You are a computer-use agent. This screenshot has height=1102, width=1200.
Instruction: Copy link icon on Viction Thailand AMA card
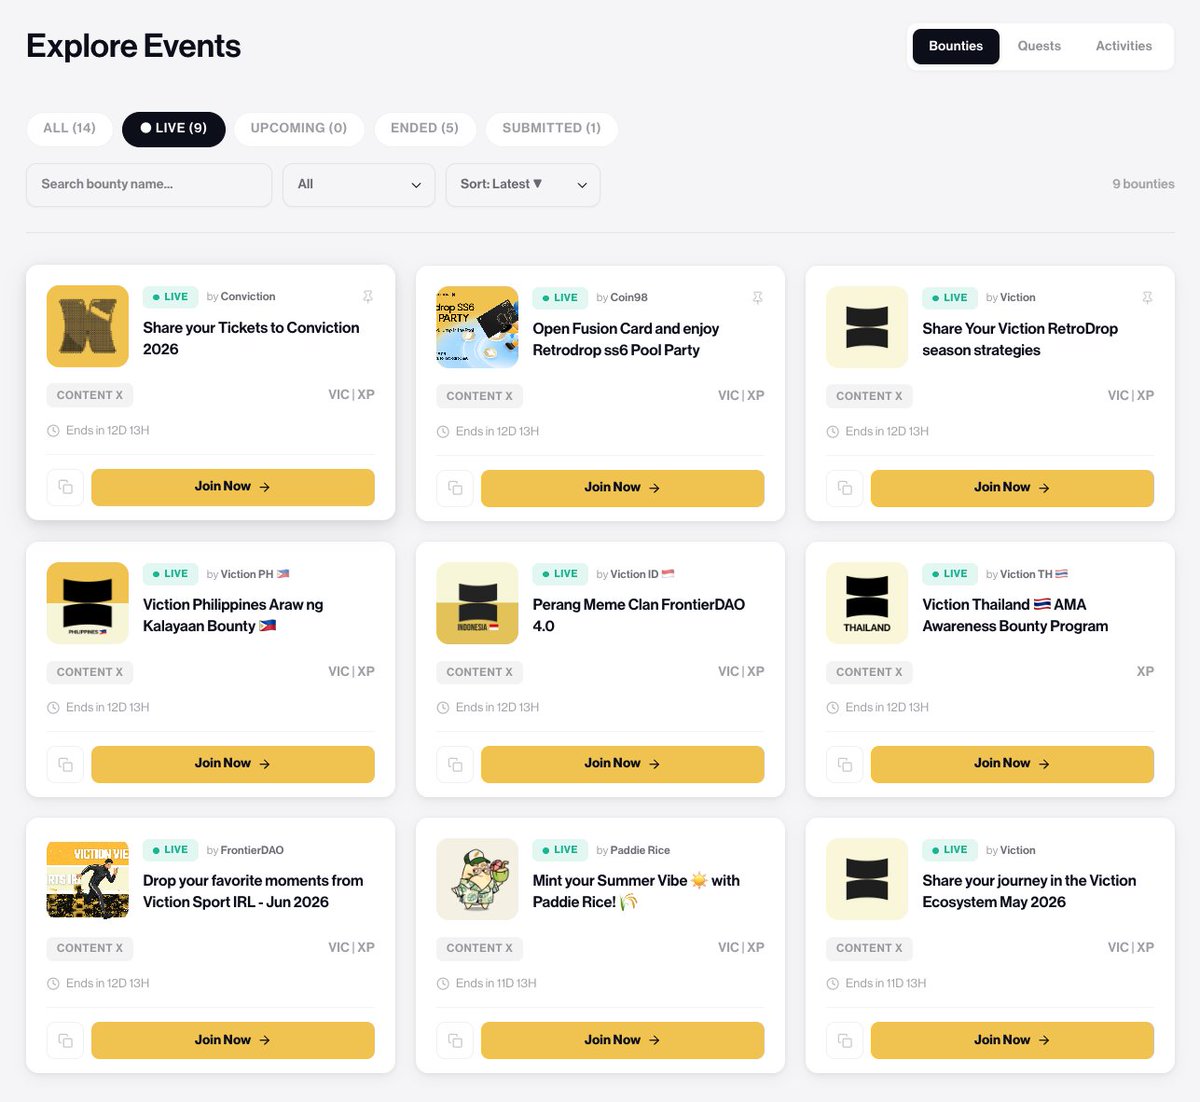coord(845,764)
